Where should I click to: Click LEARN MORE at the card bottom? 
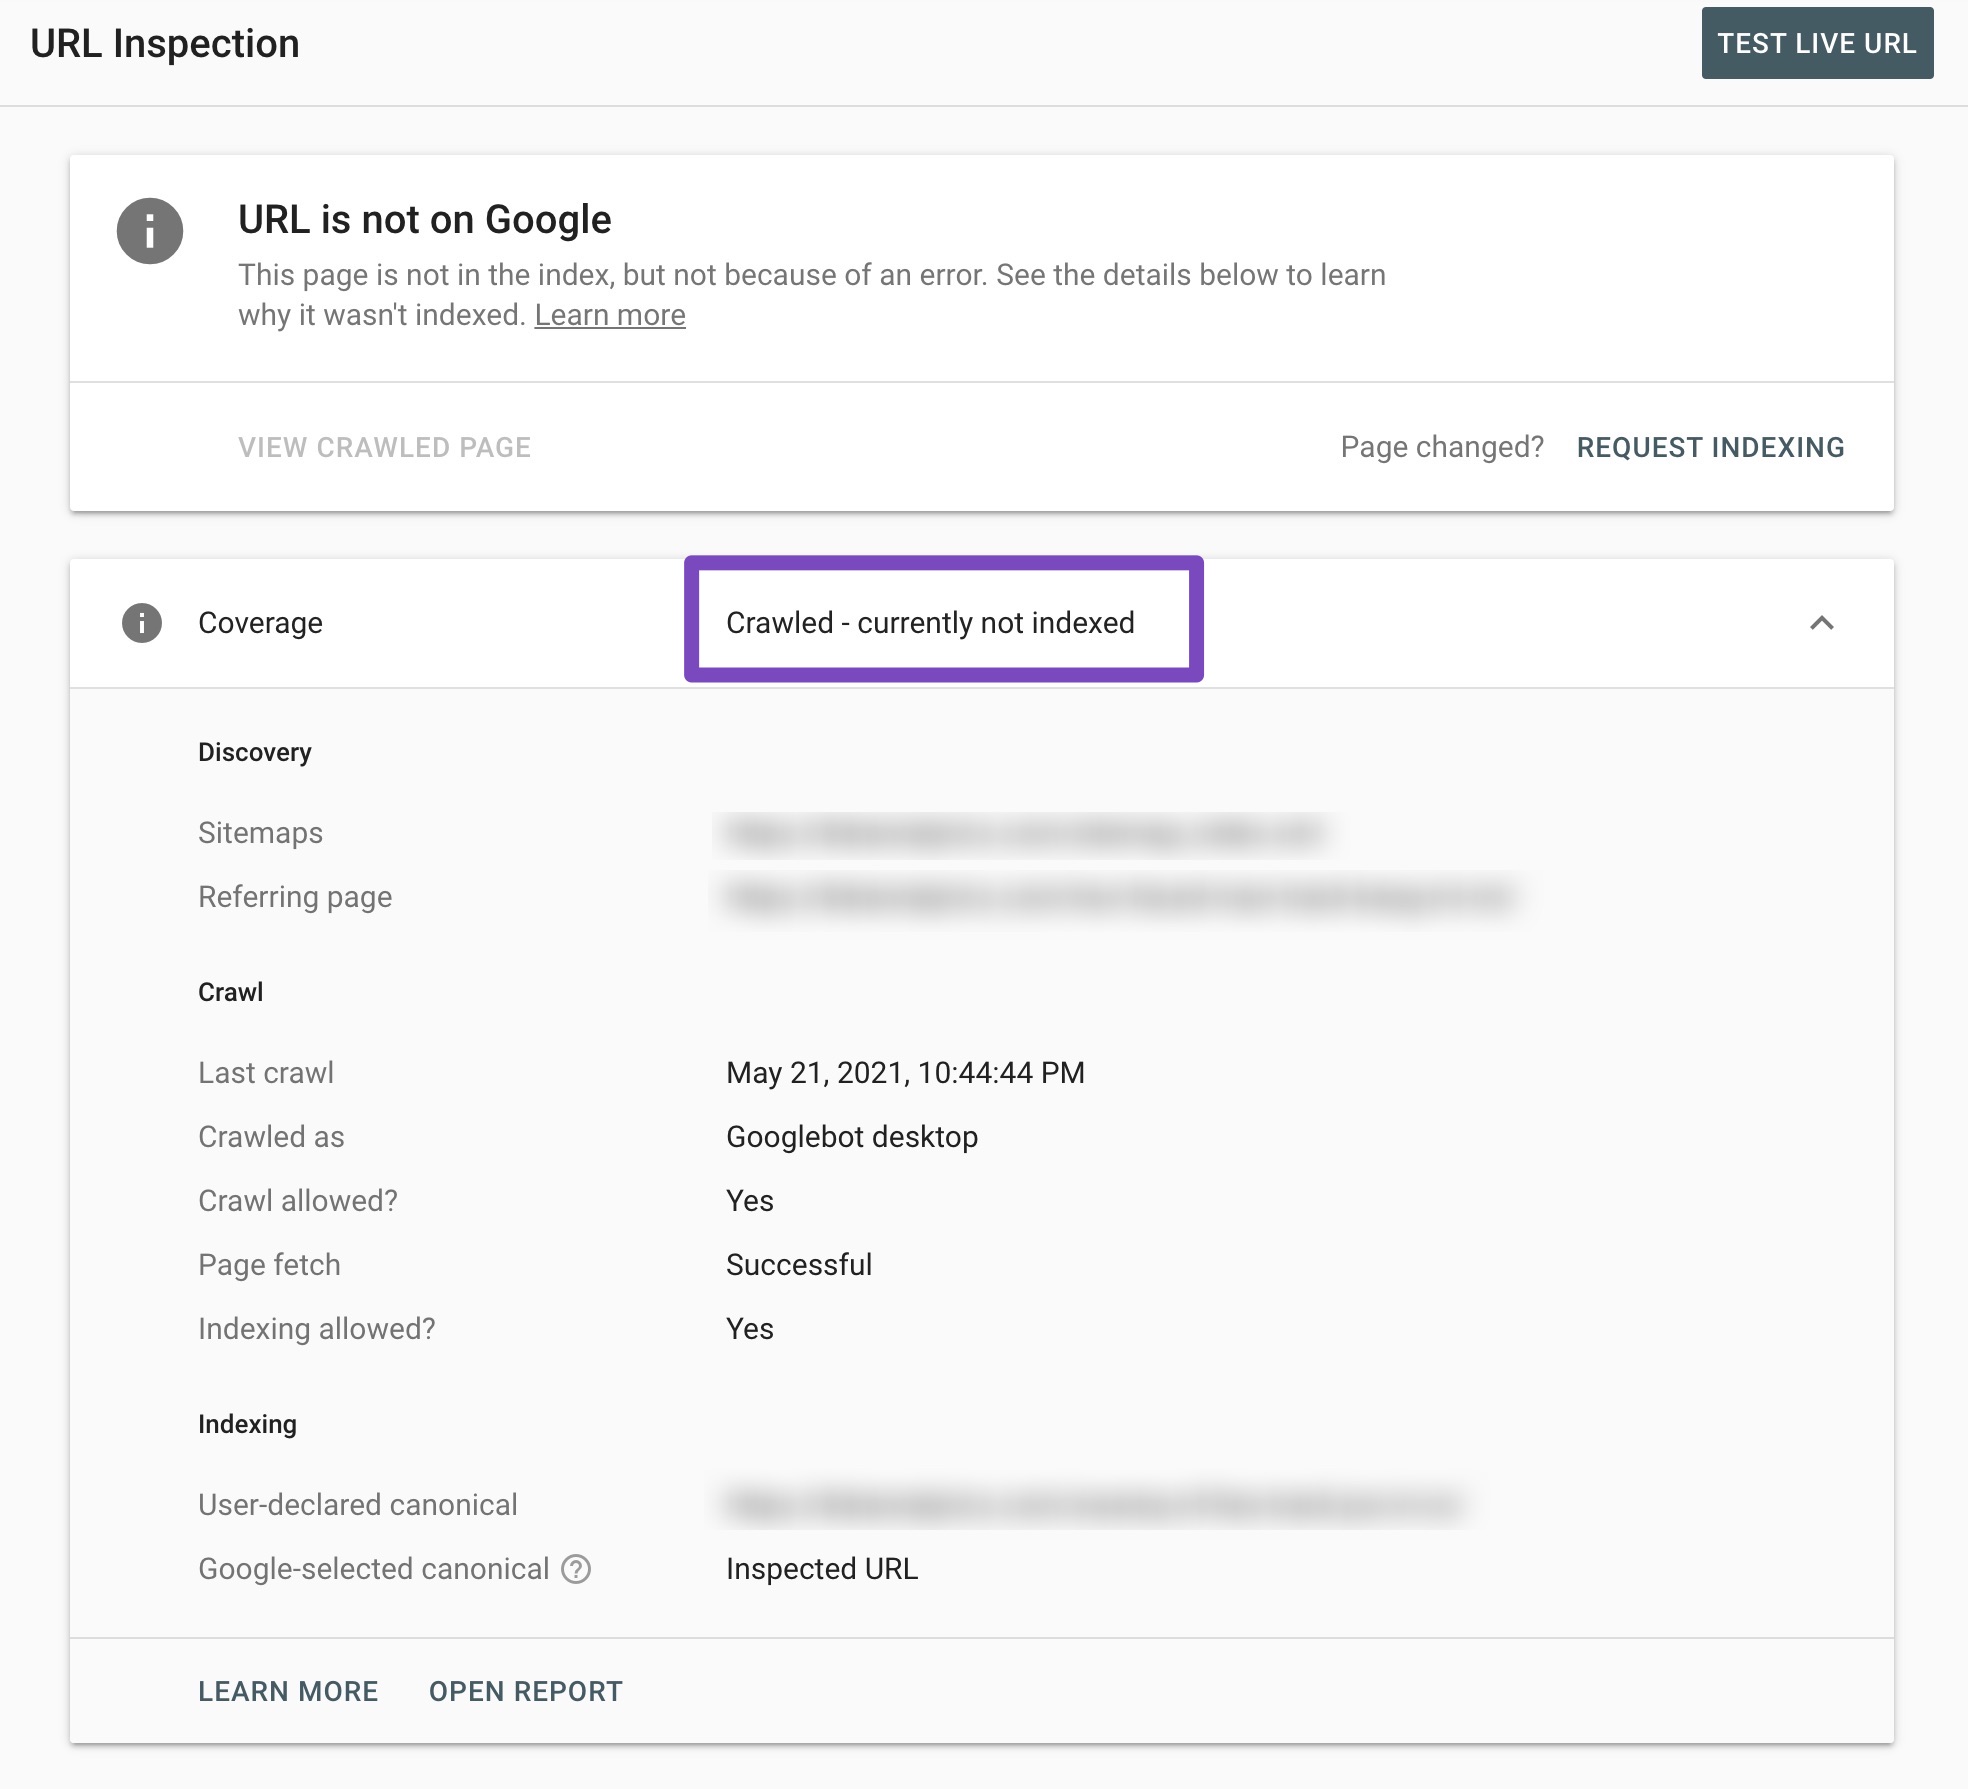pyautogui.click(x=288, y=1691)
